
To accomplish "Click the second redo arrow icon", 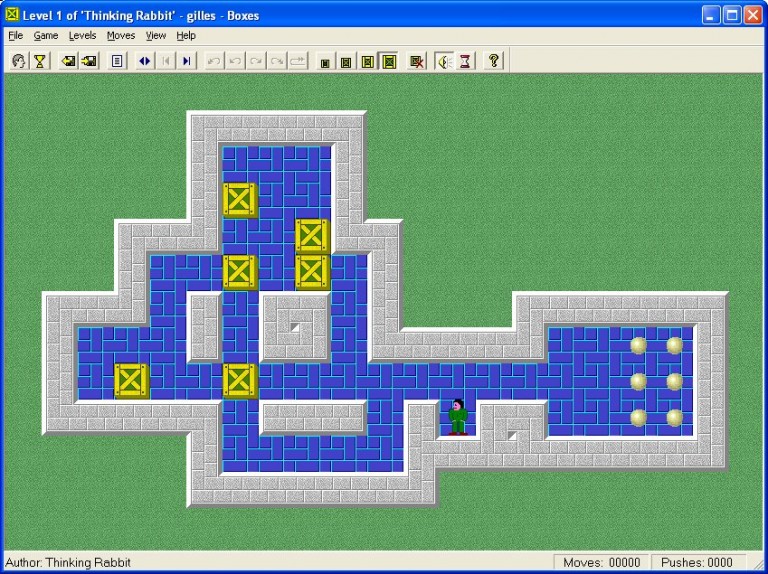I will tap(277, 61).
